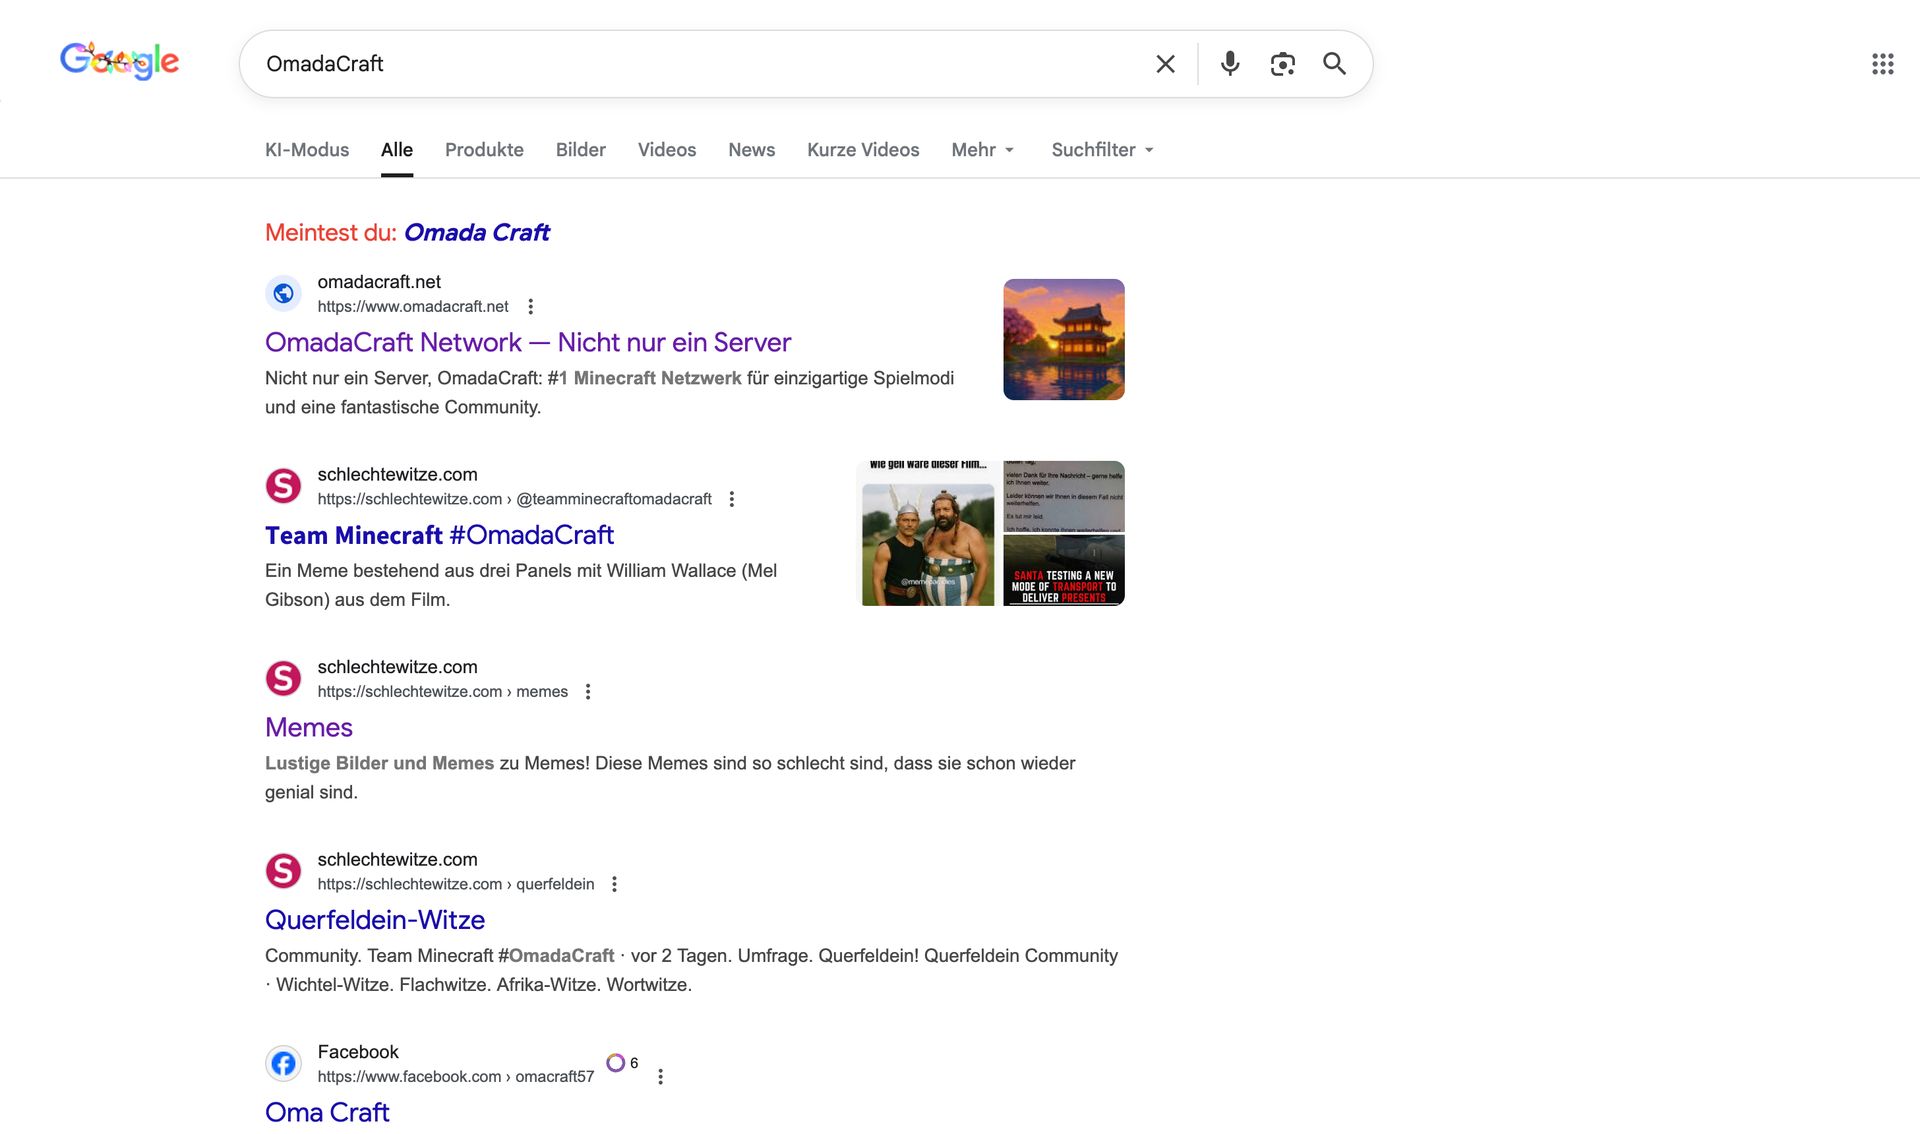The width and height of the screenshot is (1920, 1134).
Task: Expand the Mehr dropdown
Action: 982,150
